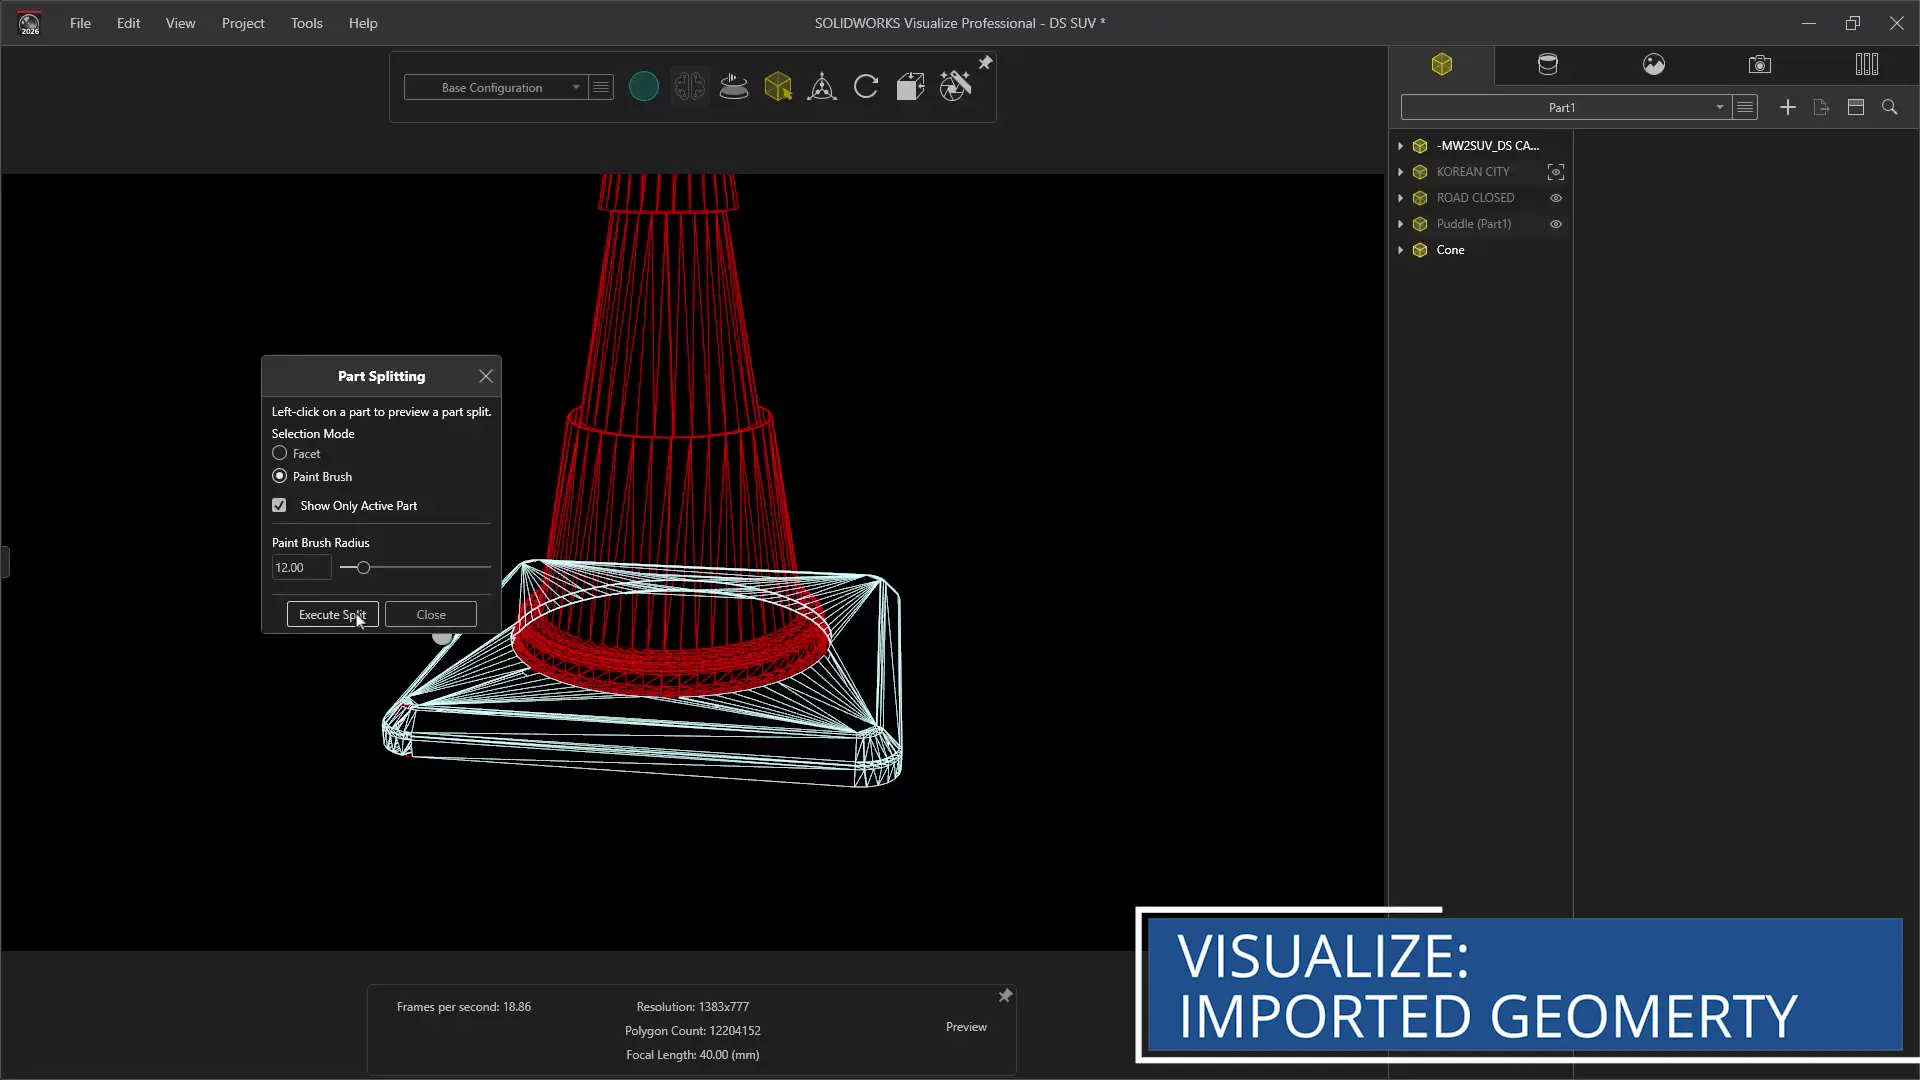This screenshot has width=1920, height=1080.
Task: Click the Paint Brush Radius slider handle
Action: (363, 567)
